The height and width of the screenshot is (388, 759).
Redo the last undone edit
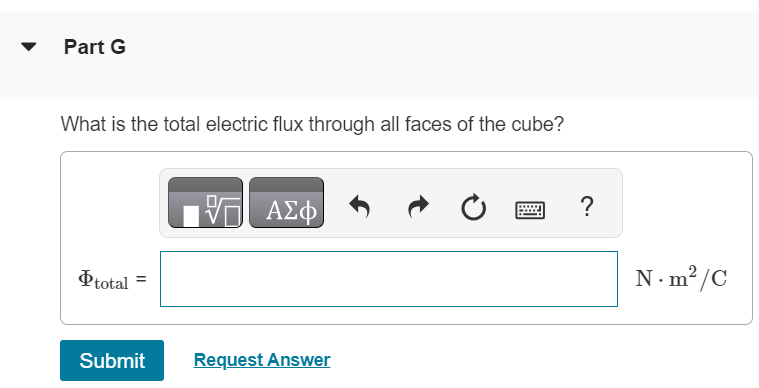pos(419,207)
